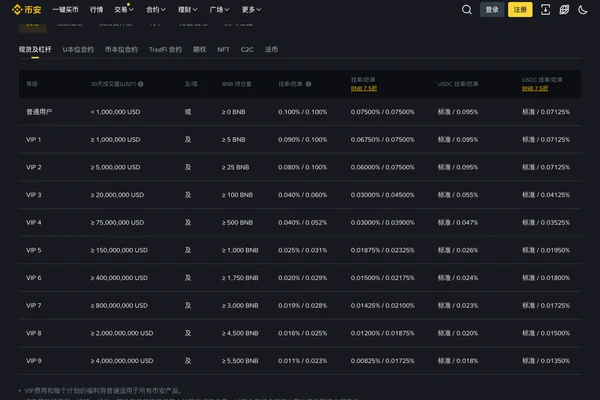
Task: Switch to the 法币 tab
Action: 271,49
